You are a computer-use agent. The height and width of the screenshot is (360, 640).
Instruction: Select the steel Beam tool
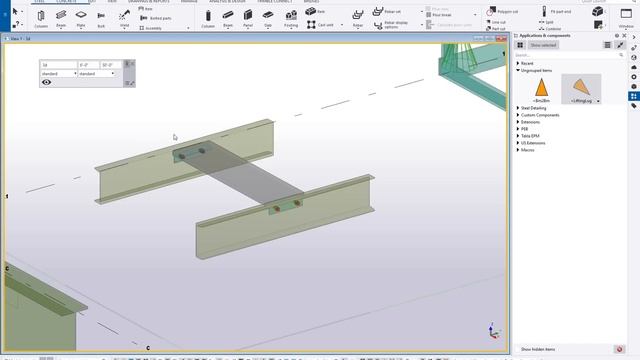click(x=61, y=19)
